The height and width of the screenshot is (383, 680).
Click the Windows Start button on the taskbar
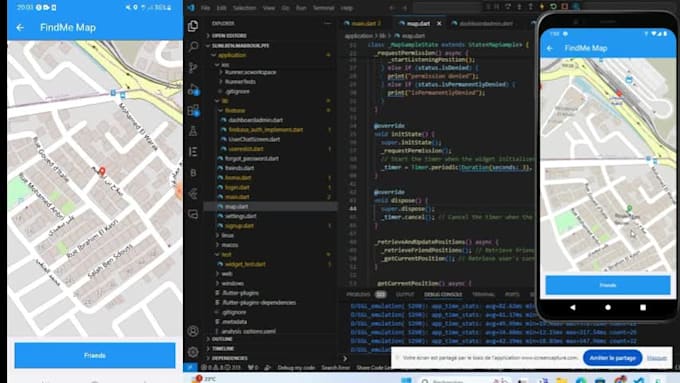406,380
